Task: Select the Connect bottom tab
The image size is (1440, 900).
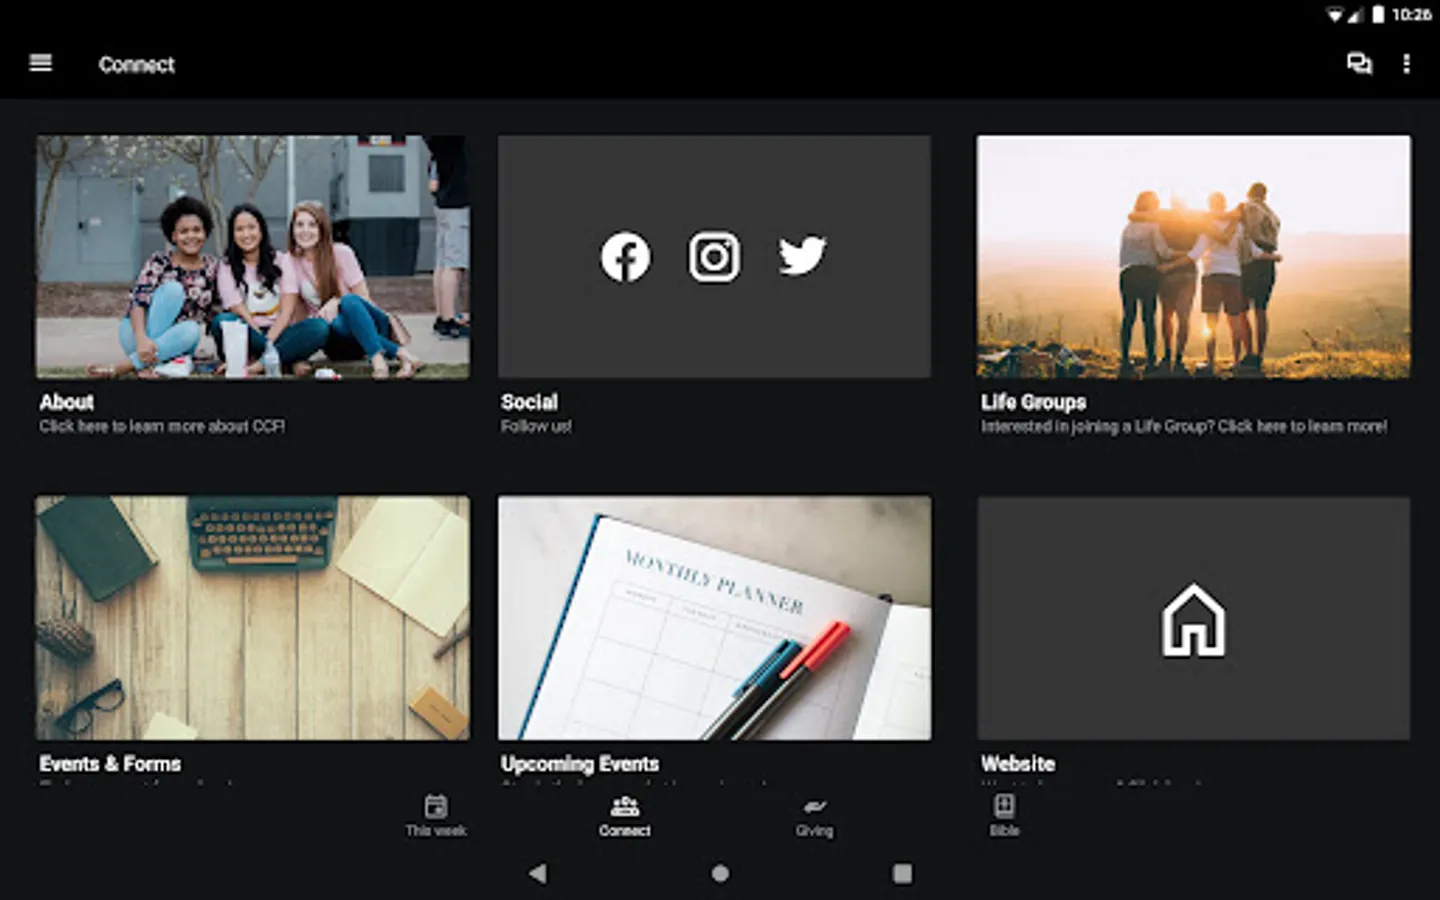Action: coord(625,815)
